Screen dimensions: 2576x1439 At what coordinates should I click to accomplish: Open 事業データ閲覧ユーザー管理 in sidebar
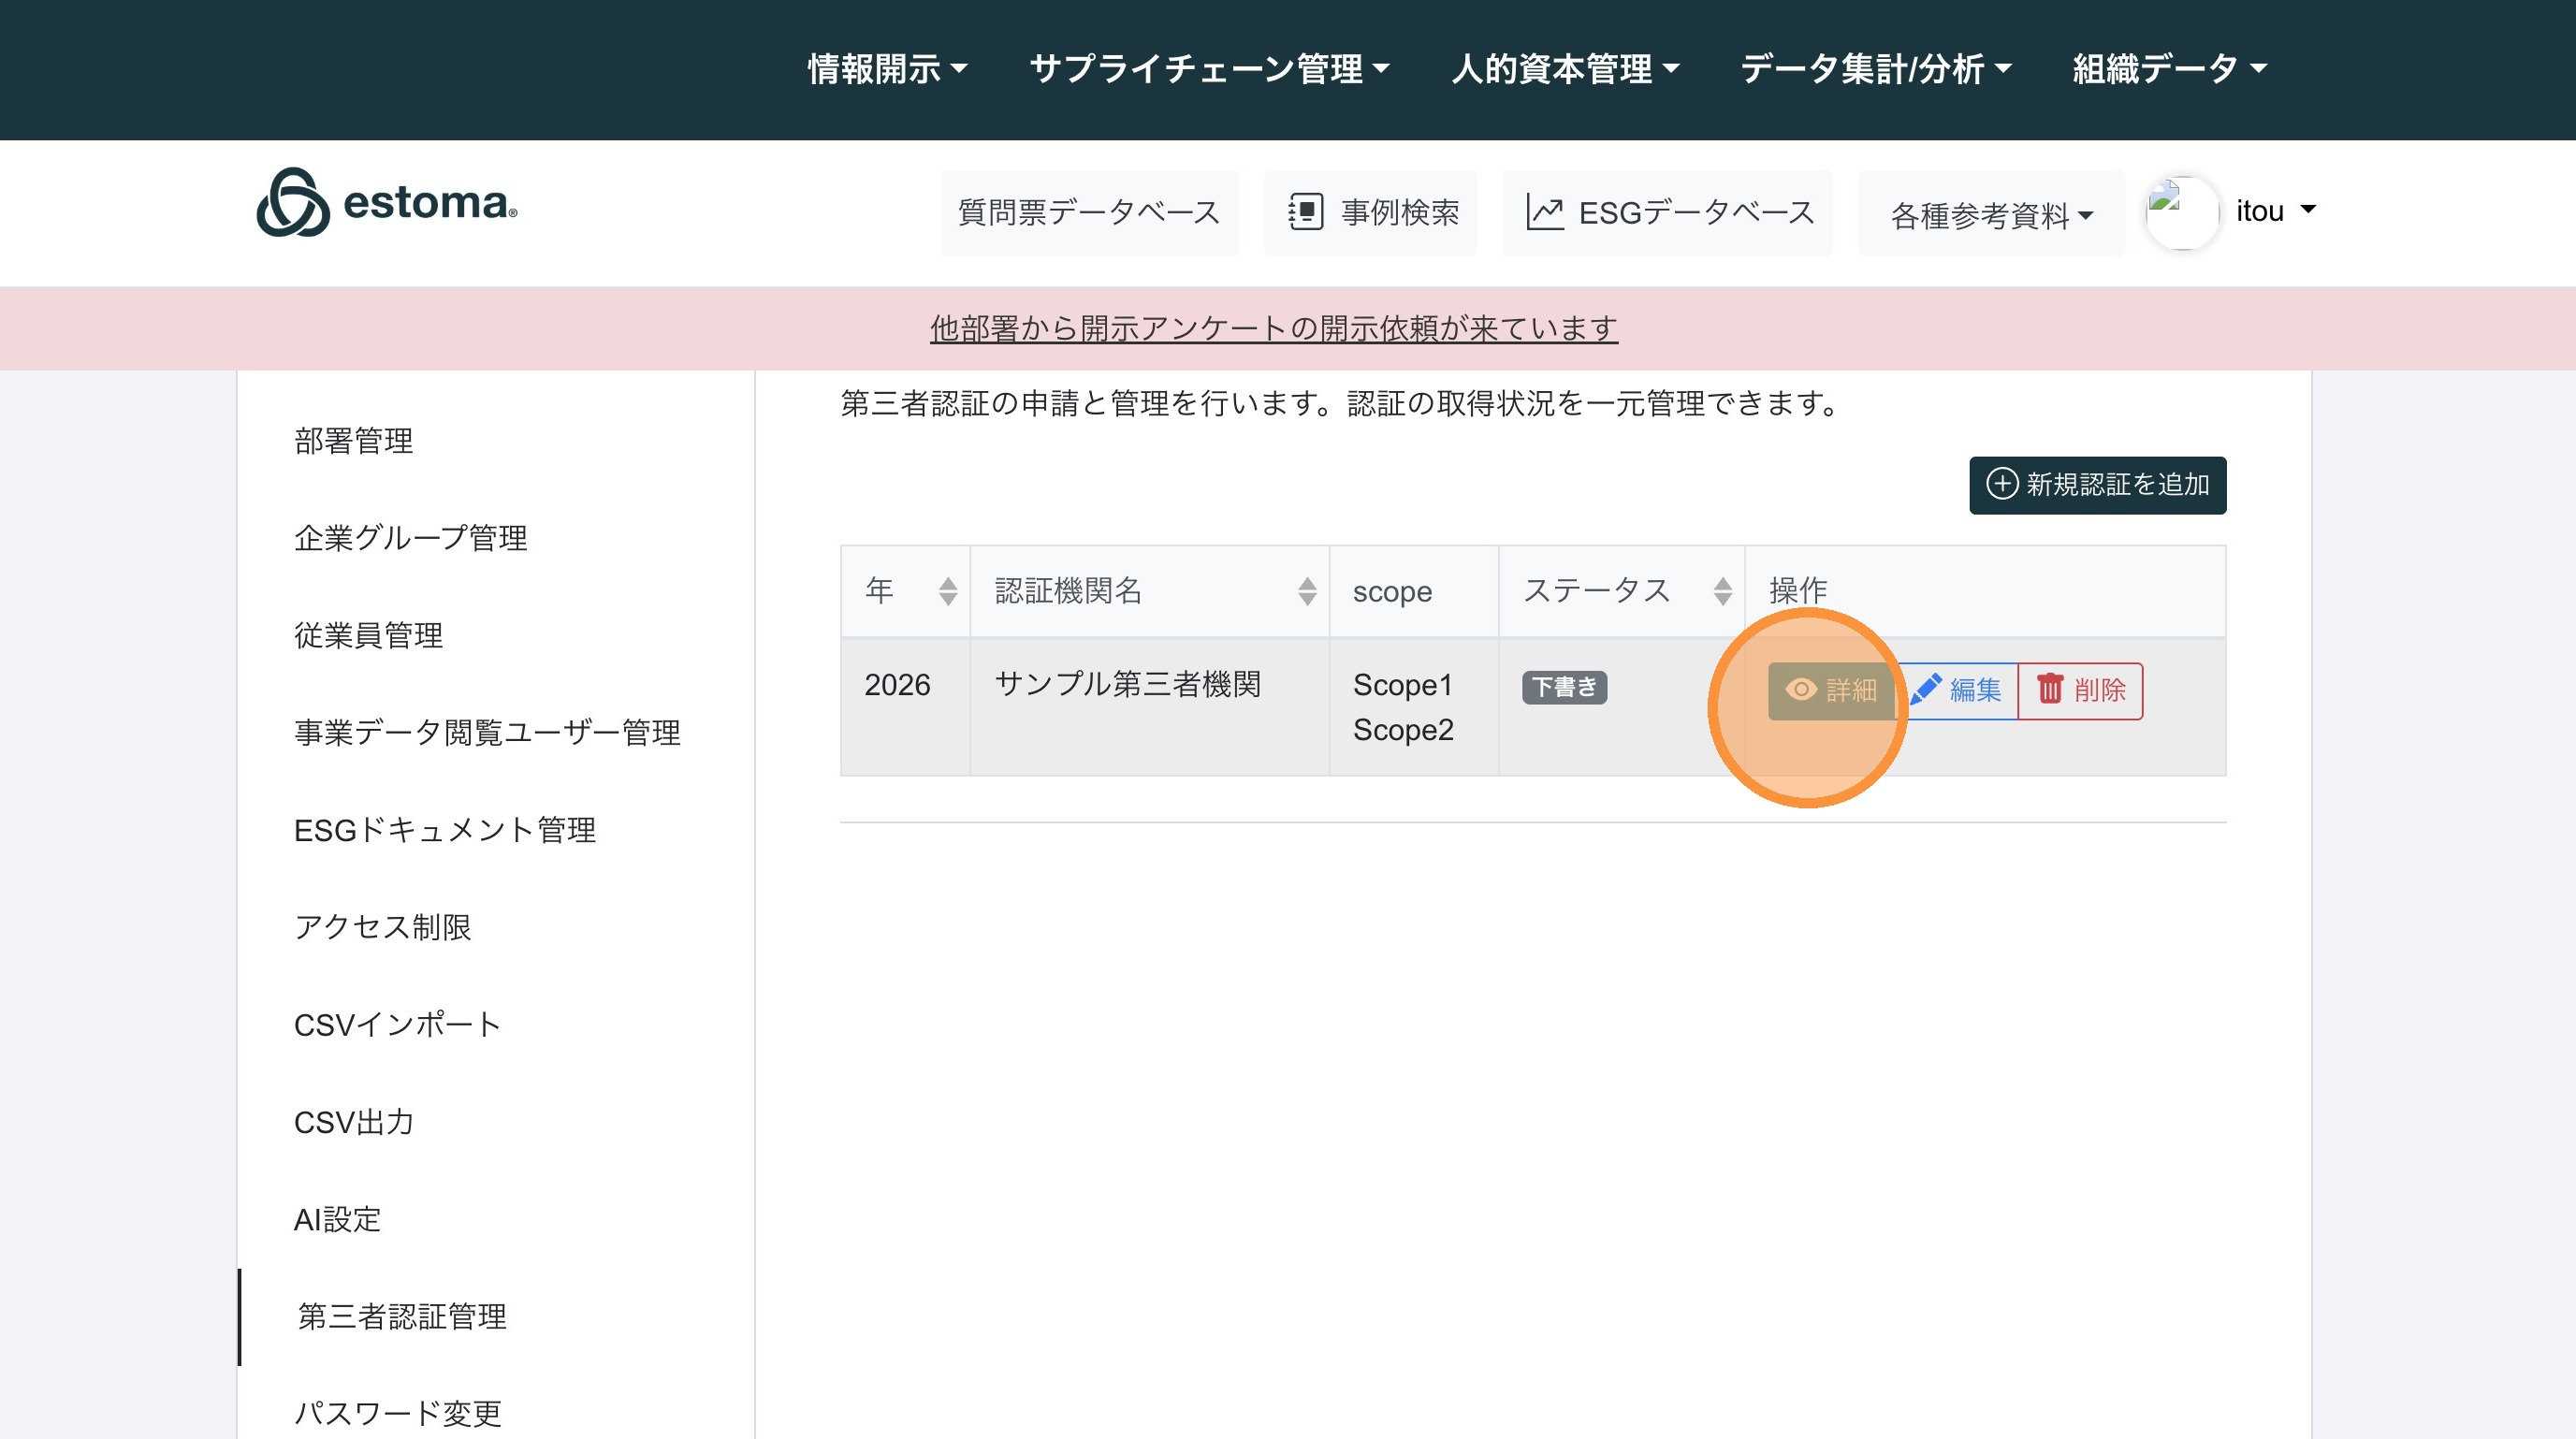click(487, 733)
